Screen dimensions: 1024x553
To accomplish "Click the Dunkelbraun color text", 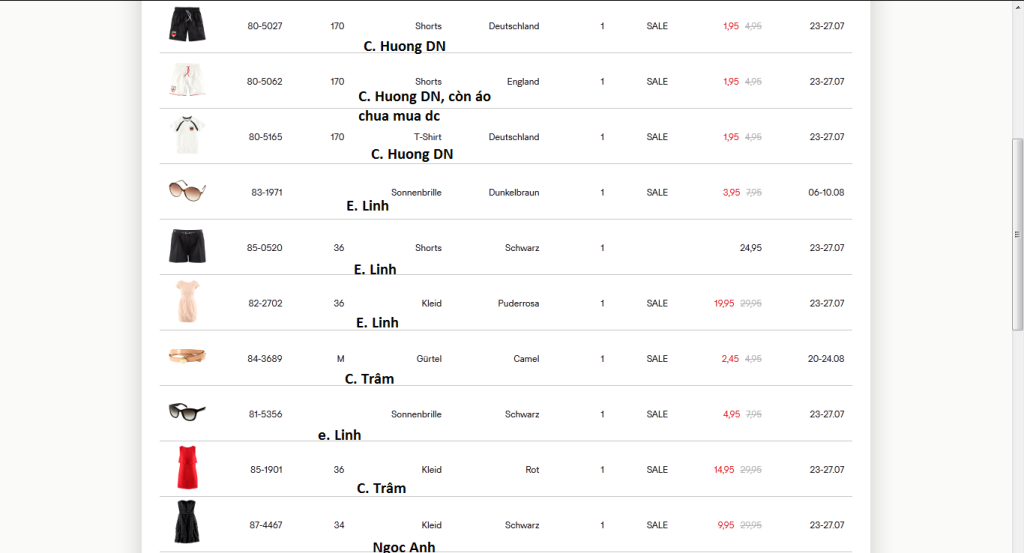I will 514,192.
